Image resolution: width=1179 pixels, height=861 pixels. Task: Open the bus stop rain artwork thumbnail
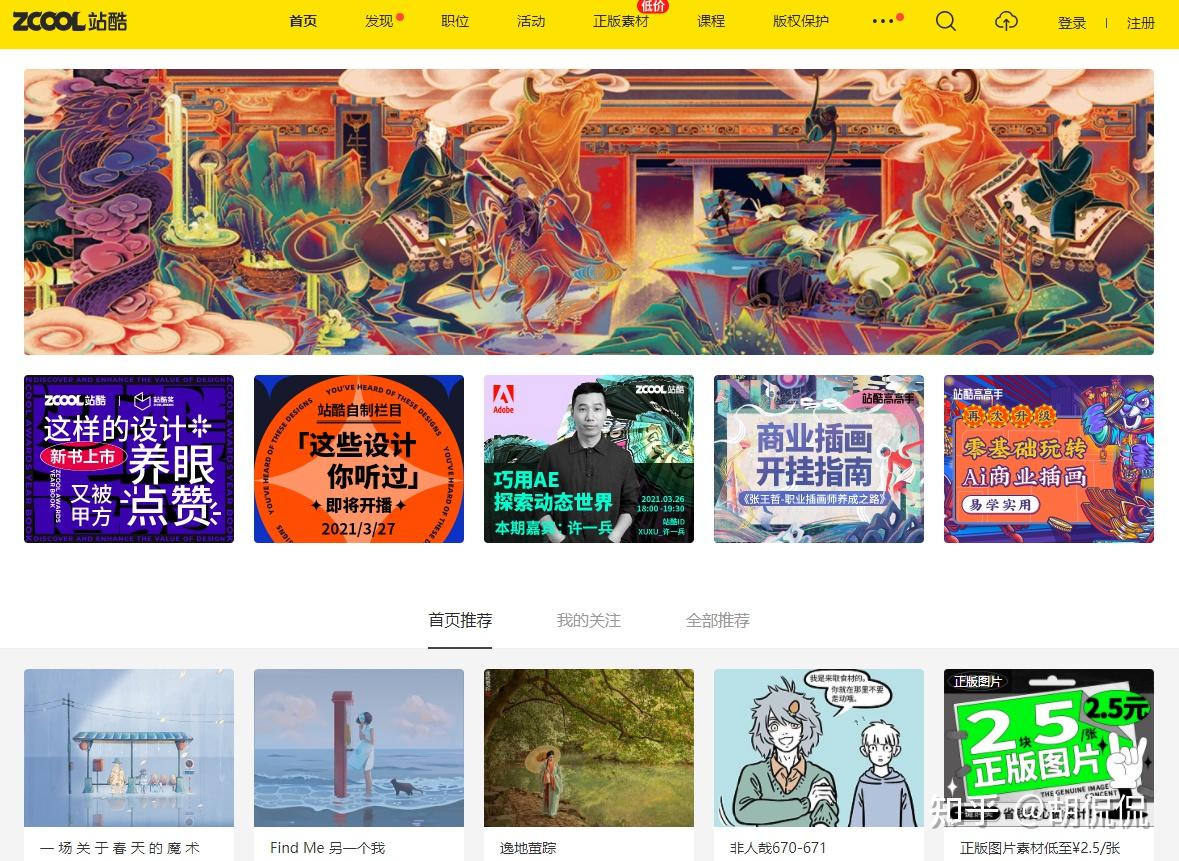click(129, 748)
